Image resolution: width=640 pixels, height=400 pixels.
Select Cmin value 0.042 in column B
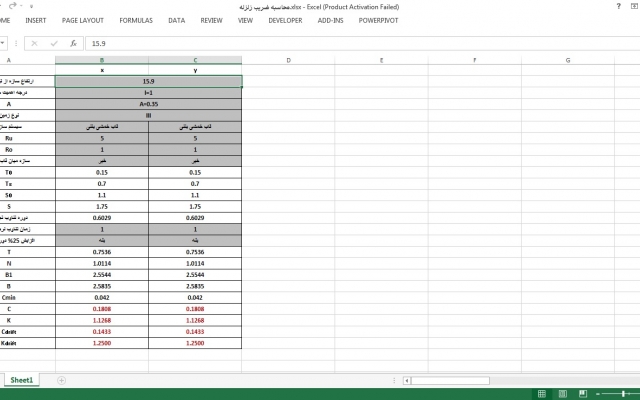coord(102,298)
